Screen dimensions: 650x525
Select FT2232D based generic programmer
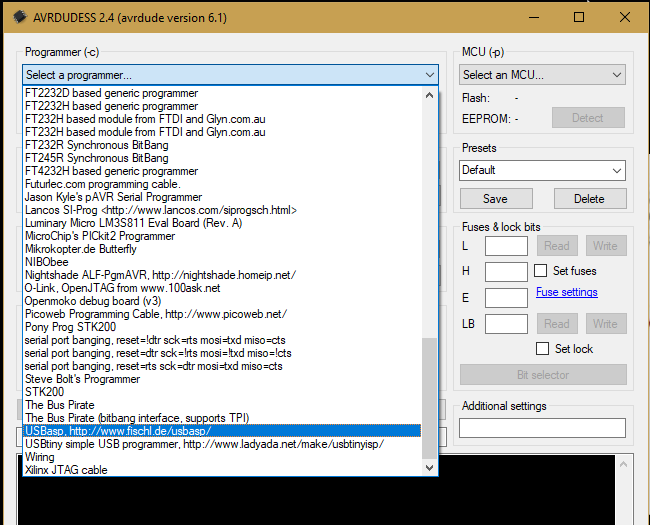pos(222,93)
